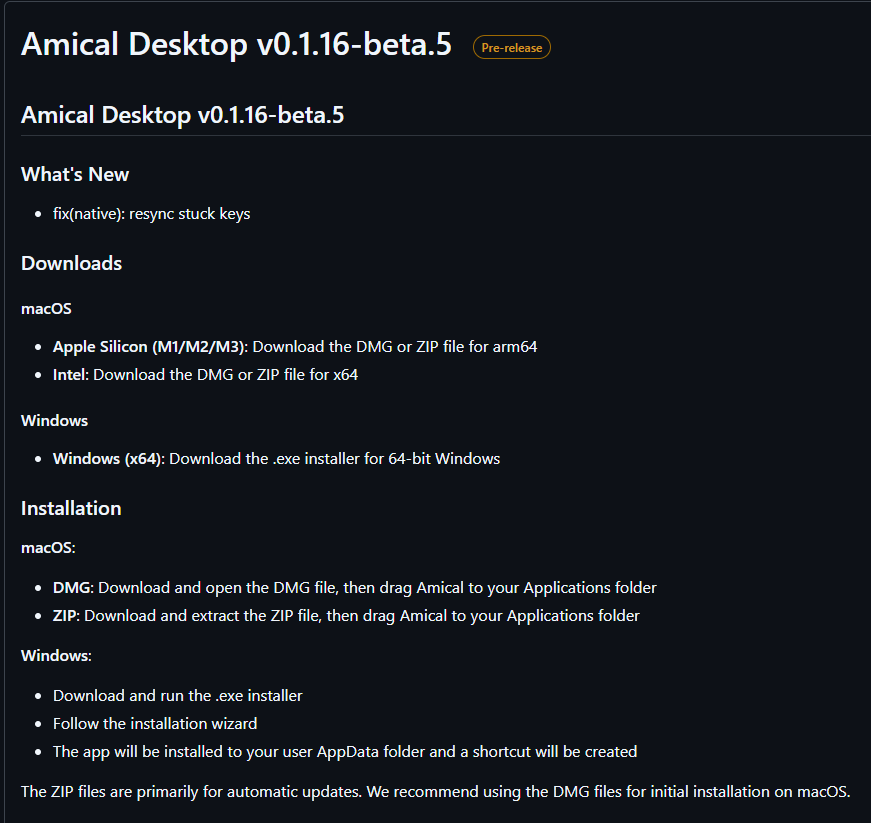Image resolution: width=871 pixels, height=823 pixels.
Task: Click 'Windows:' subheading under Installation
Action: click(x=57, y=655)
